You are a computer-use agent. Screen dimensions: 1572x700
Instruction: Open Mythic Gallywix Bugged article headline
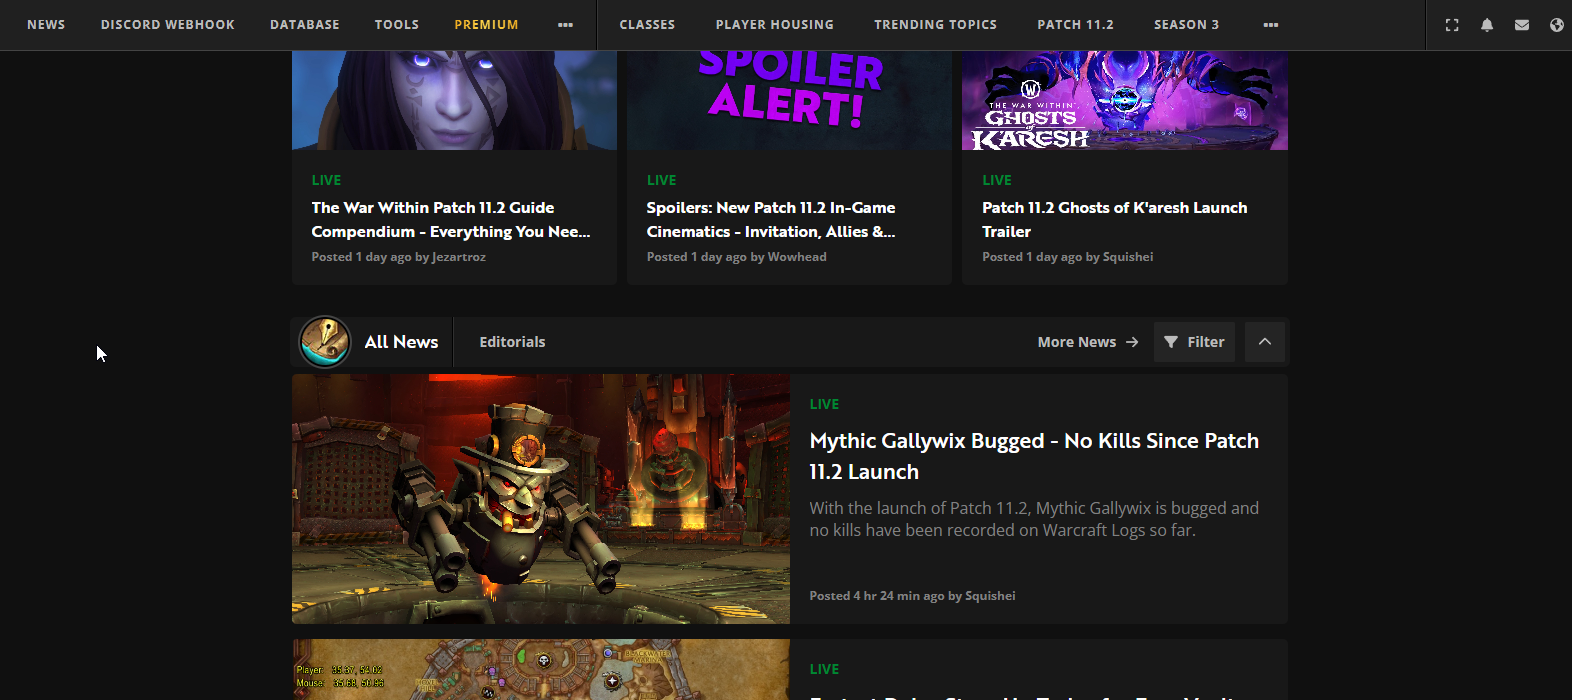click(1034, 456)
